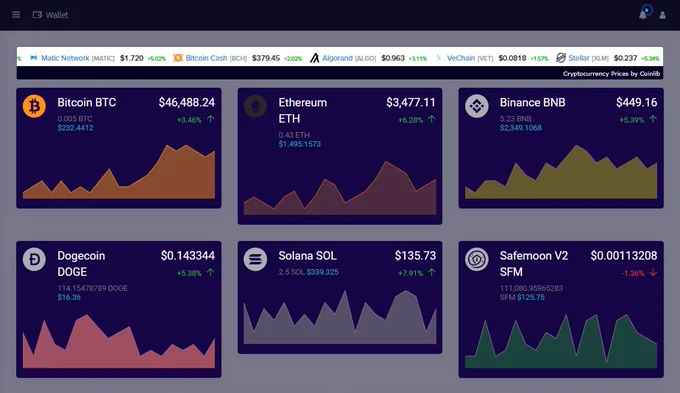Click the Solana gray price chart
The width and height of the screenshot is (680, 393).
pos(340,317)
